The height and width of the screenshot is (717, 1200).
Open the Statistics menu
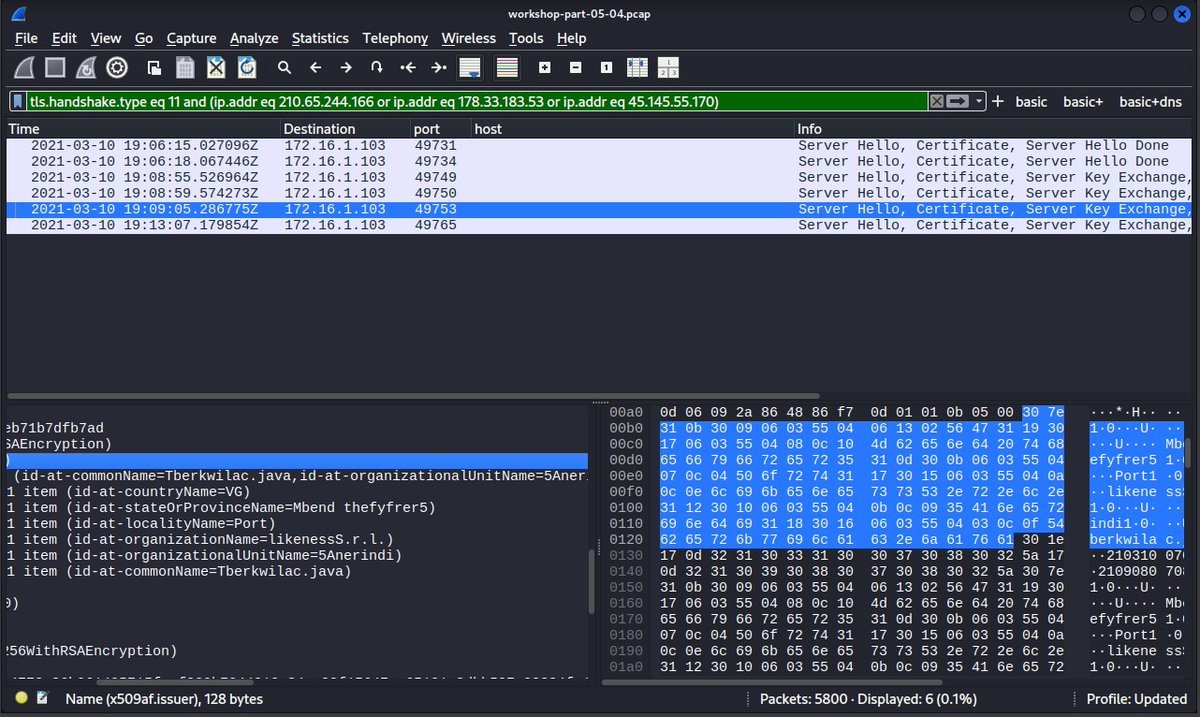[320, 38]
